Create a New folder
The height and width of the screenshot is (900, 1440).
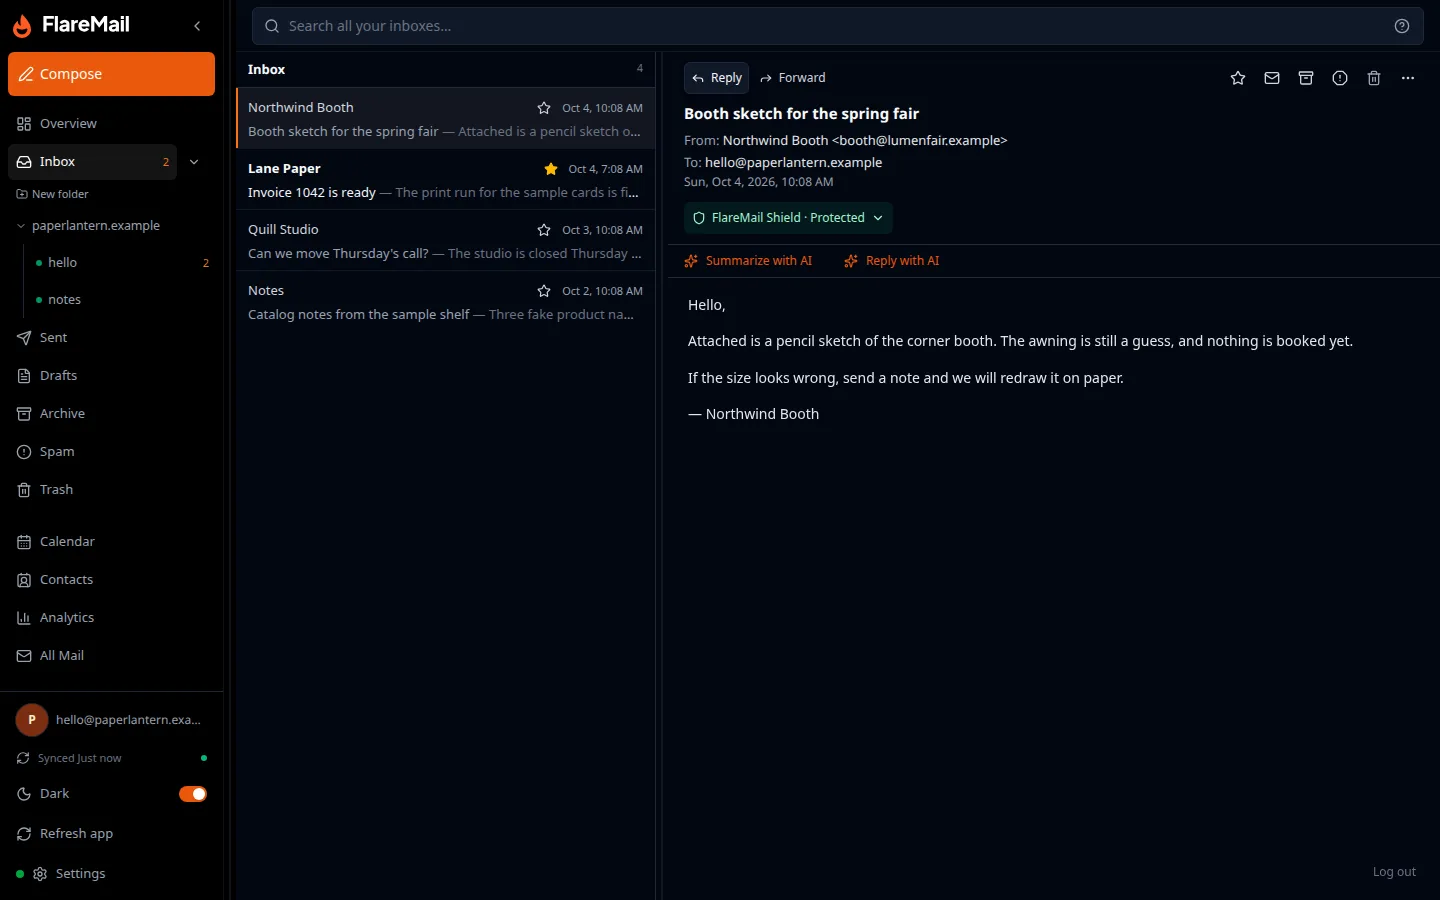(53, 194)
